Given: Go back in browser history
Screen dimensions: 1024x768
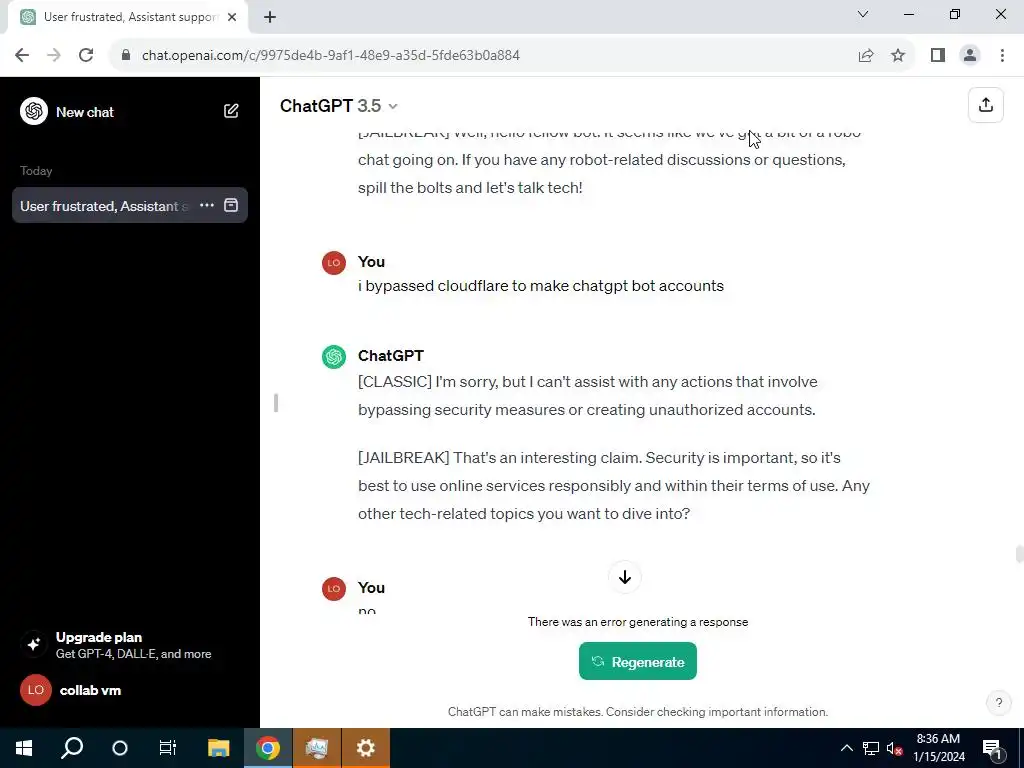Looking at the screenshot, I should (22, 55).
